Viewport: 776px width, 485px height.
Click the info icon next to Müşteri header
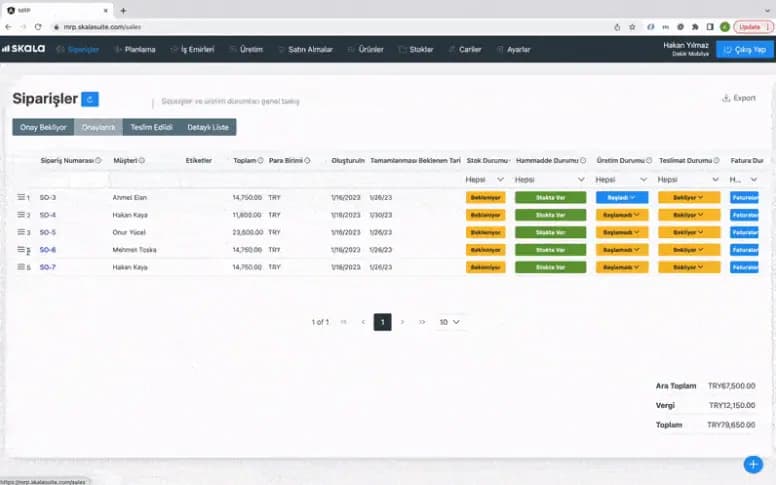(142, 160)
